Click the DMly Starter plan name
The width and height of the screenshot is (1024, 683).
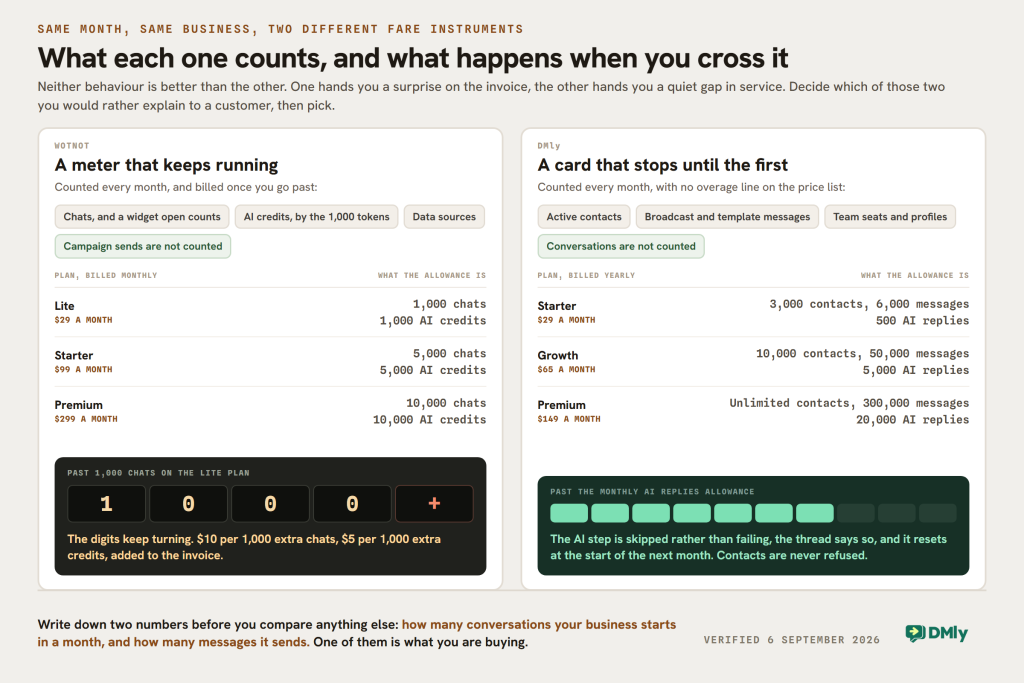[x=556, y=306]
